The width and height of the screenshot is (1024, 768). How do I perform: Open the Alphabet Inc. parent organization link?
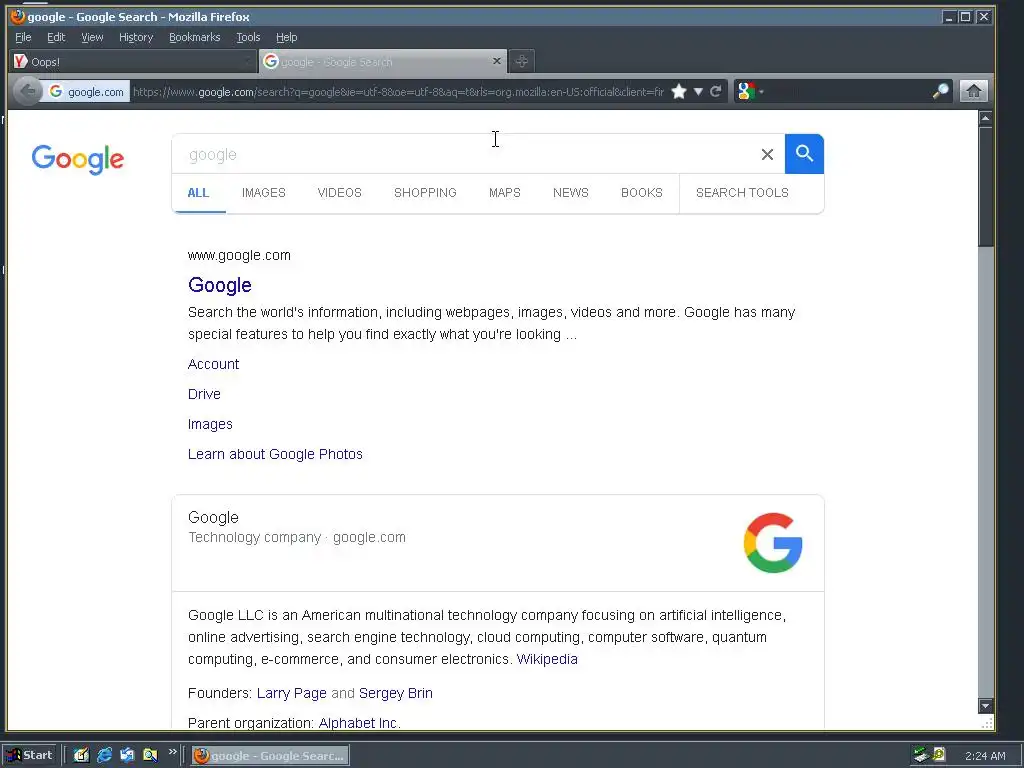pyautogui.click(x=359, y=723)
